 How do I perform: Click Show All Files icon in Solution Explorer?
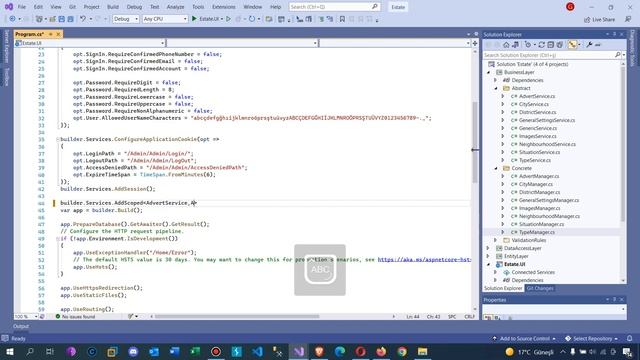(560, 45)
